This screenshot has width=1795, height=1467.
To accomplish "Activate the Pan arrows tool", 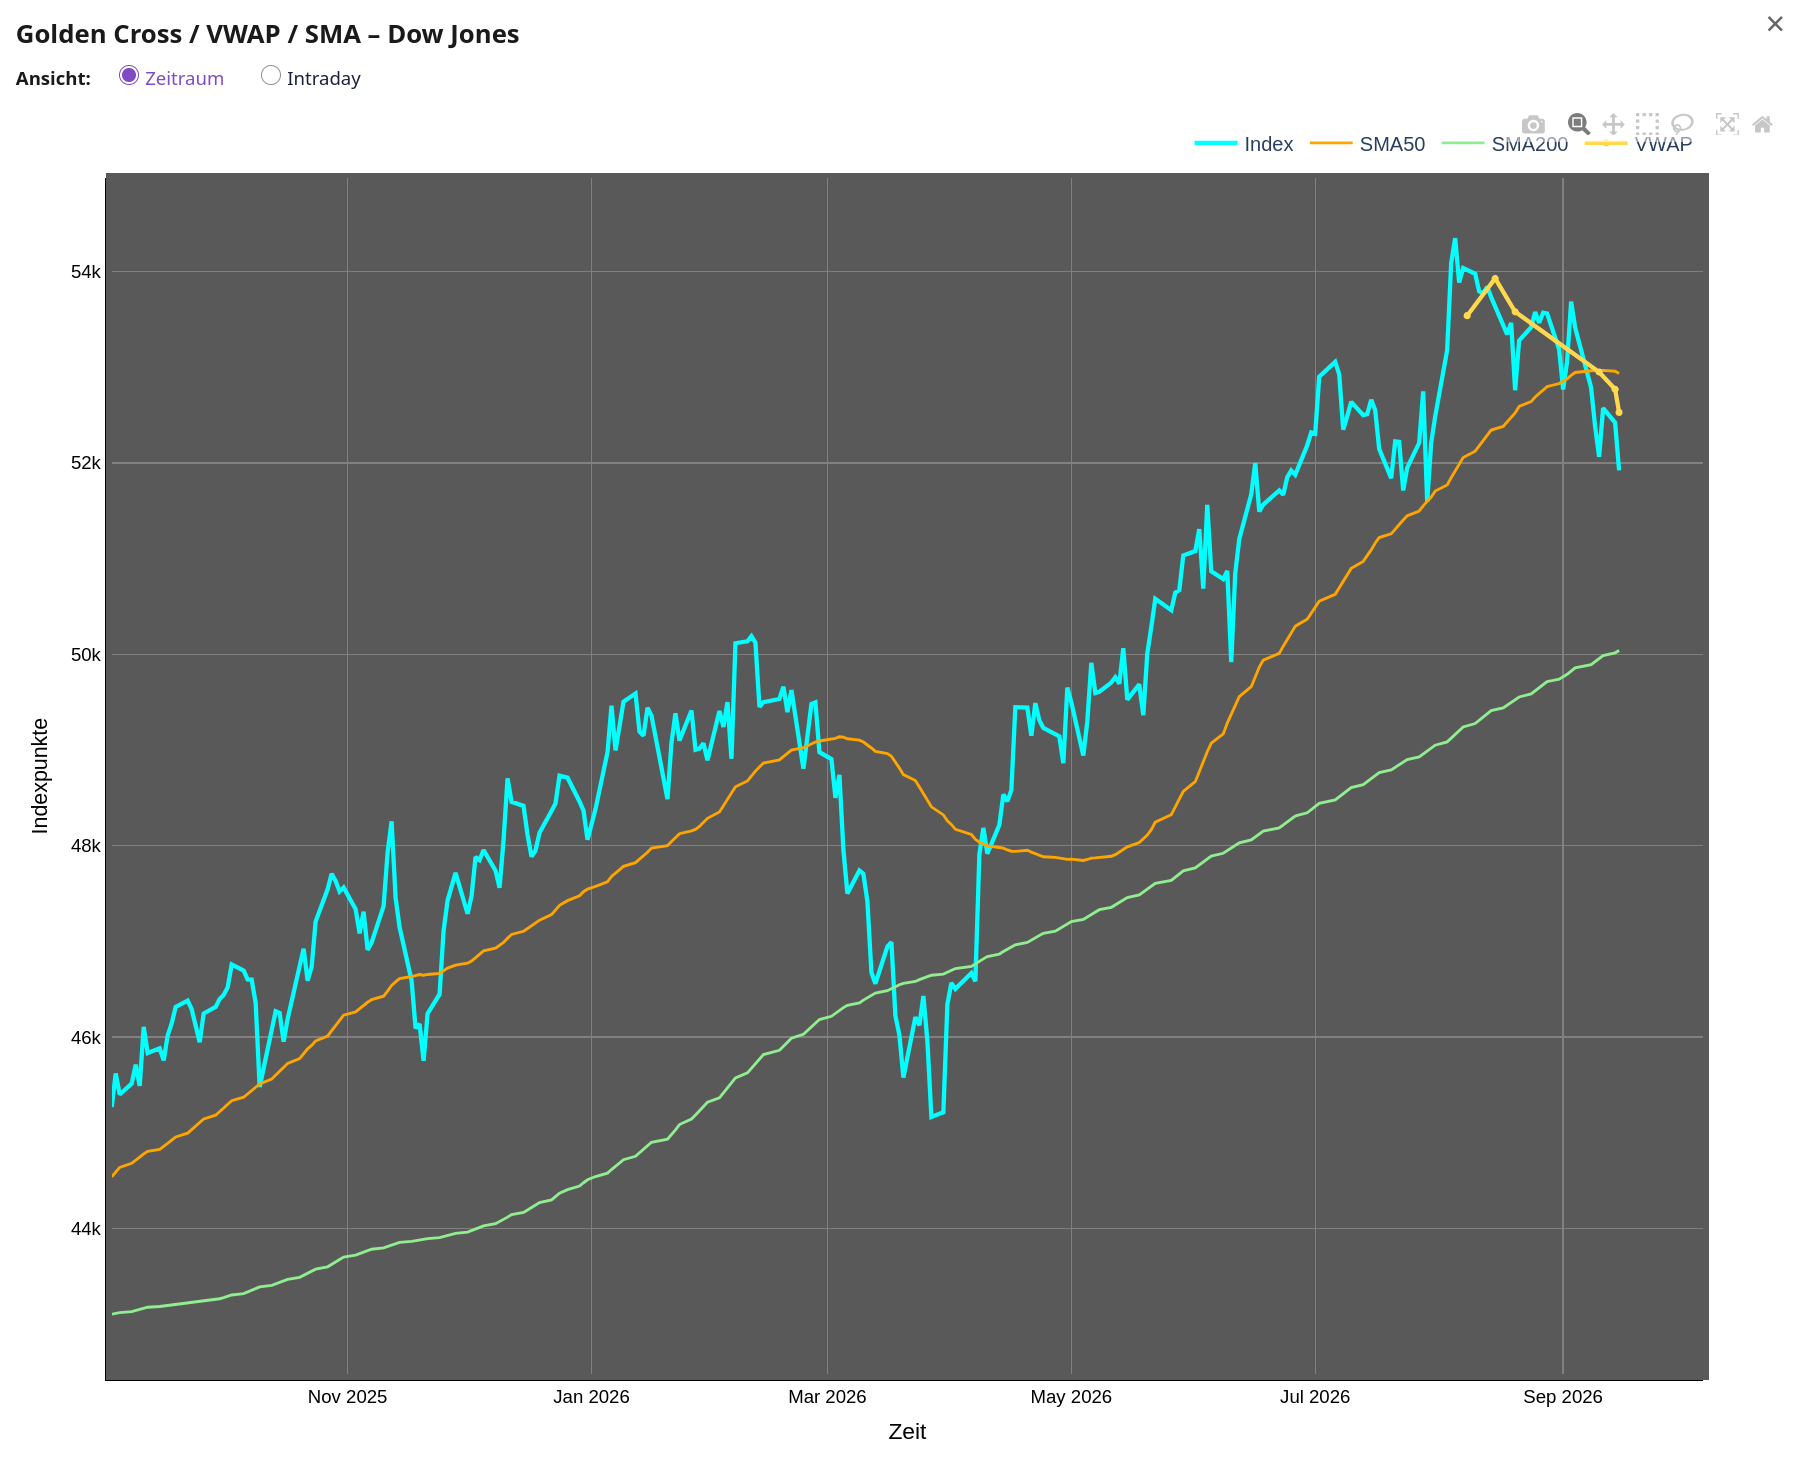I will 1613,124.
